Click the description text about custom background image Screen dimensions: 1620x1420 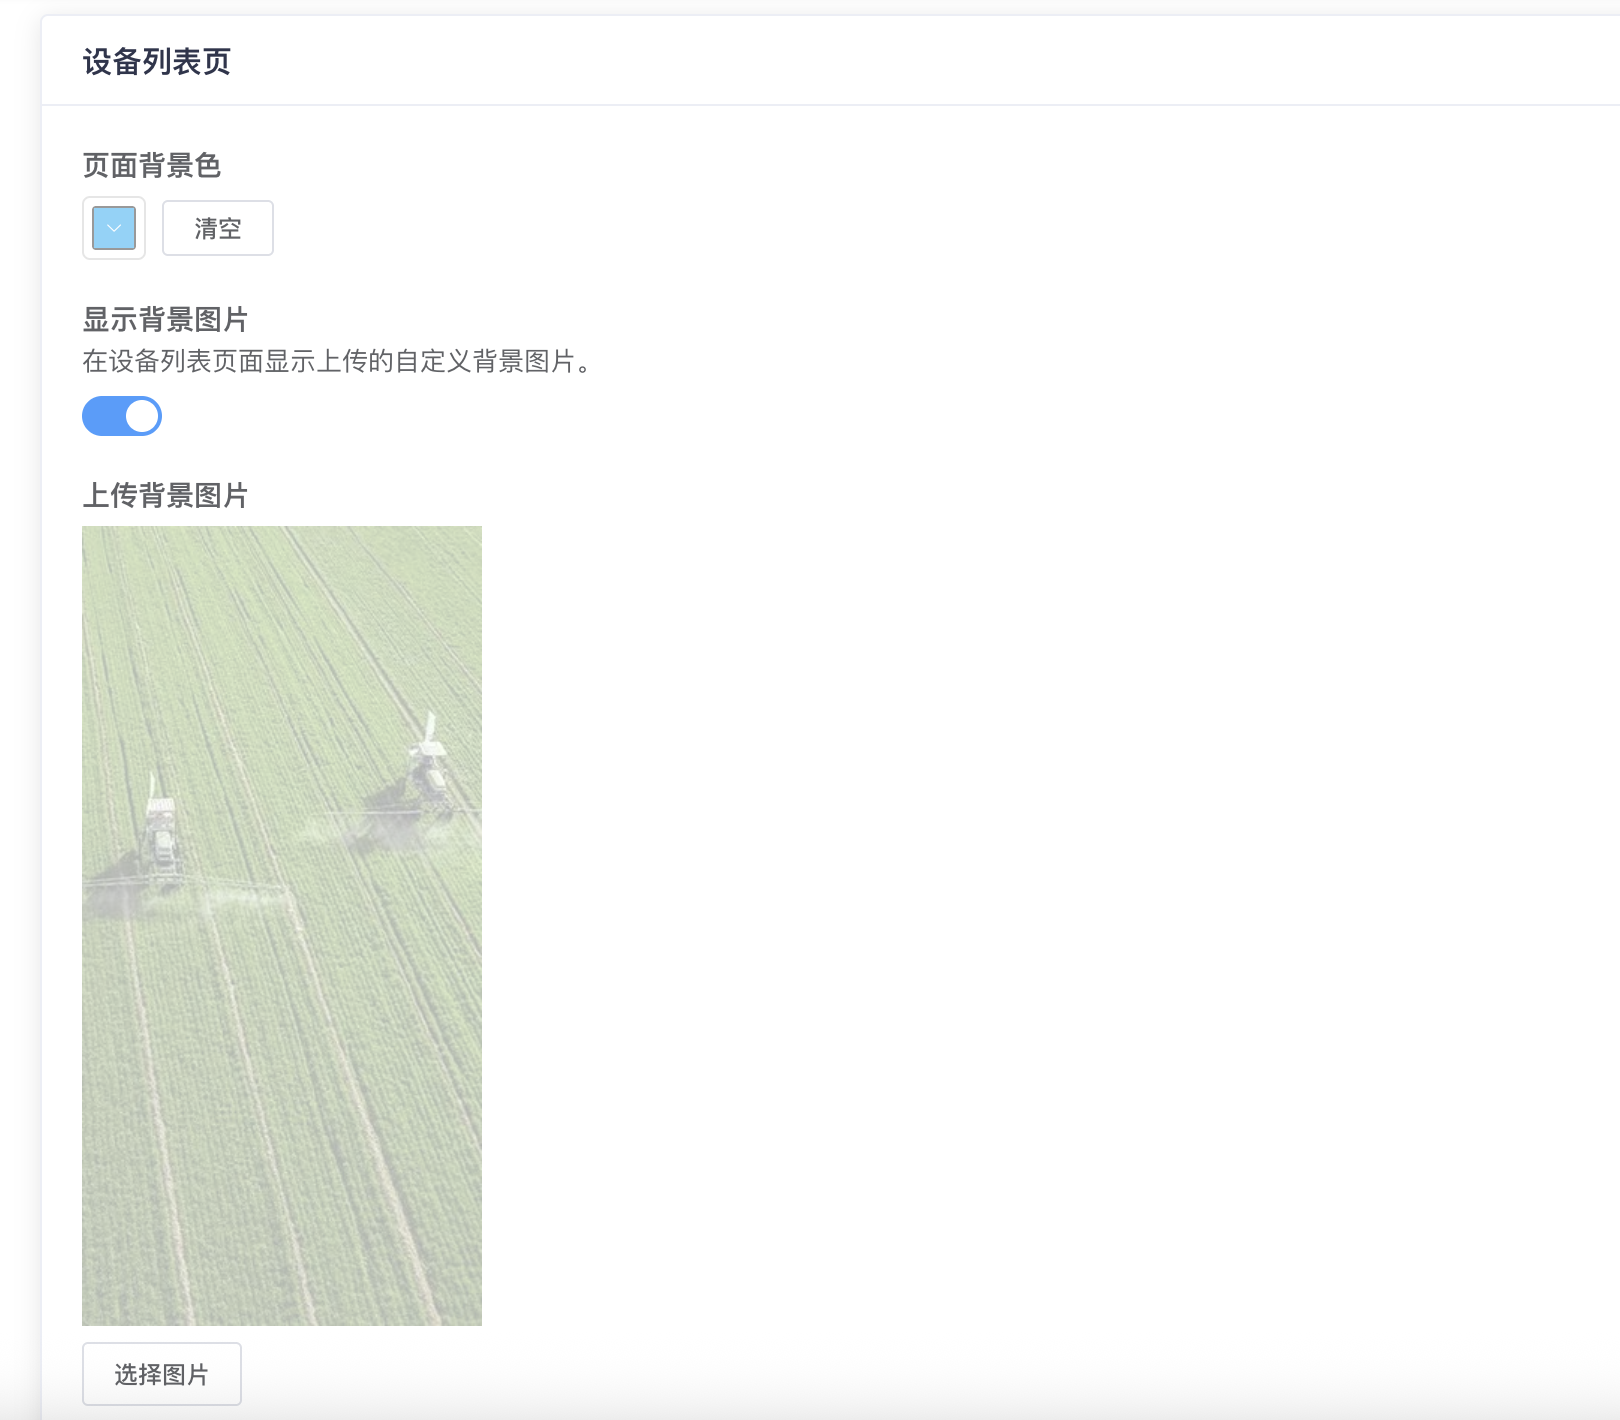(x=338, y=361)
